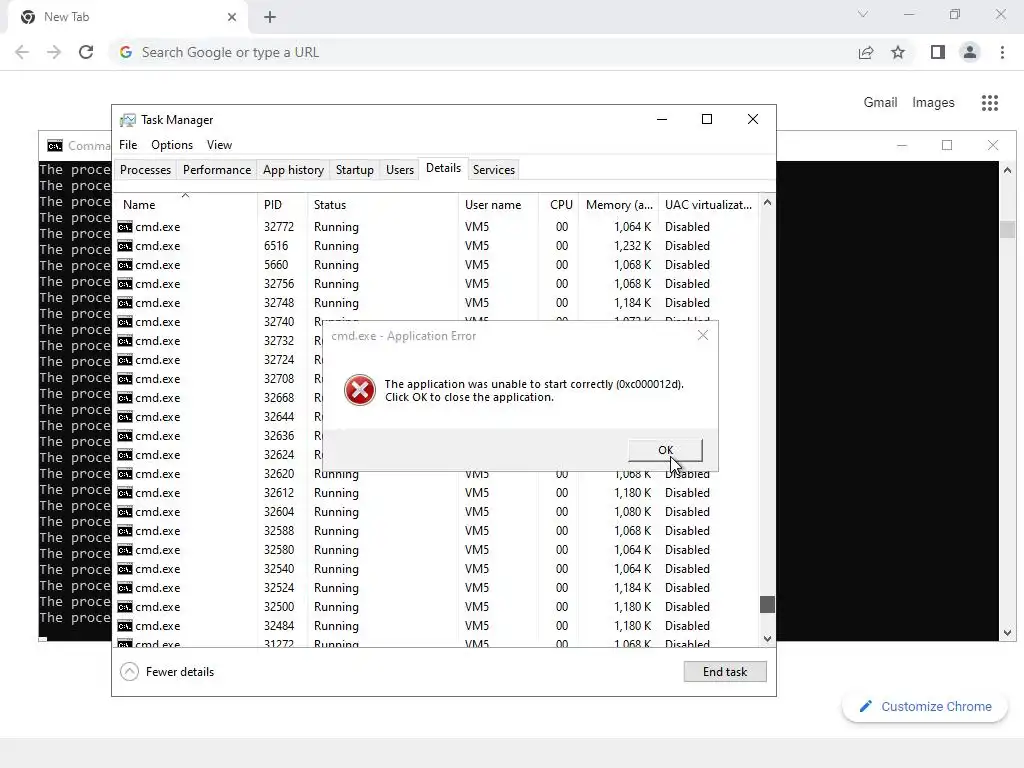The image size is (1024, 768).
Task: Maximize the Task Manager window
Action: tap(707, 119)
